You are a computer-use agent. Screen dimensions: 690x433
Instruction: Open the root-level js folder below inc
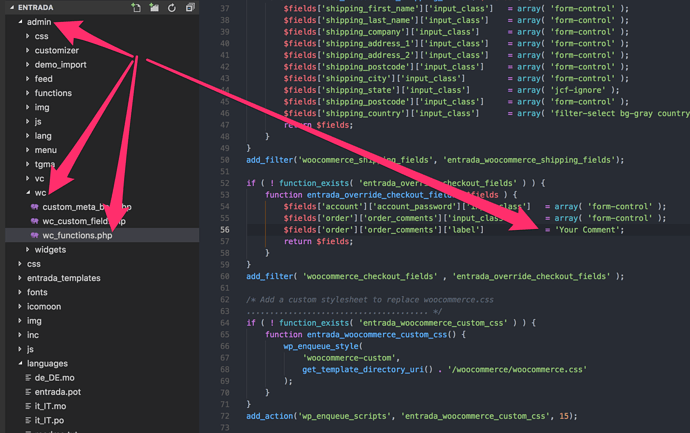(x=30, y=349)
